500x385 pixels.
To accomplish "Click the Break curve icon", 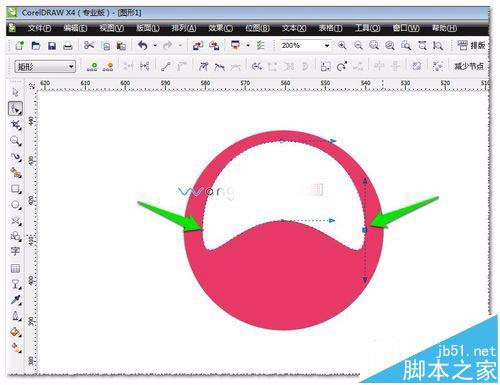I will tap(145, 66).
